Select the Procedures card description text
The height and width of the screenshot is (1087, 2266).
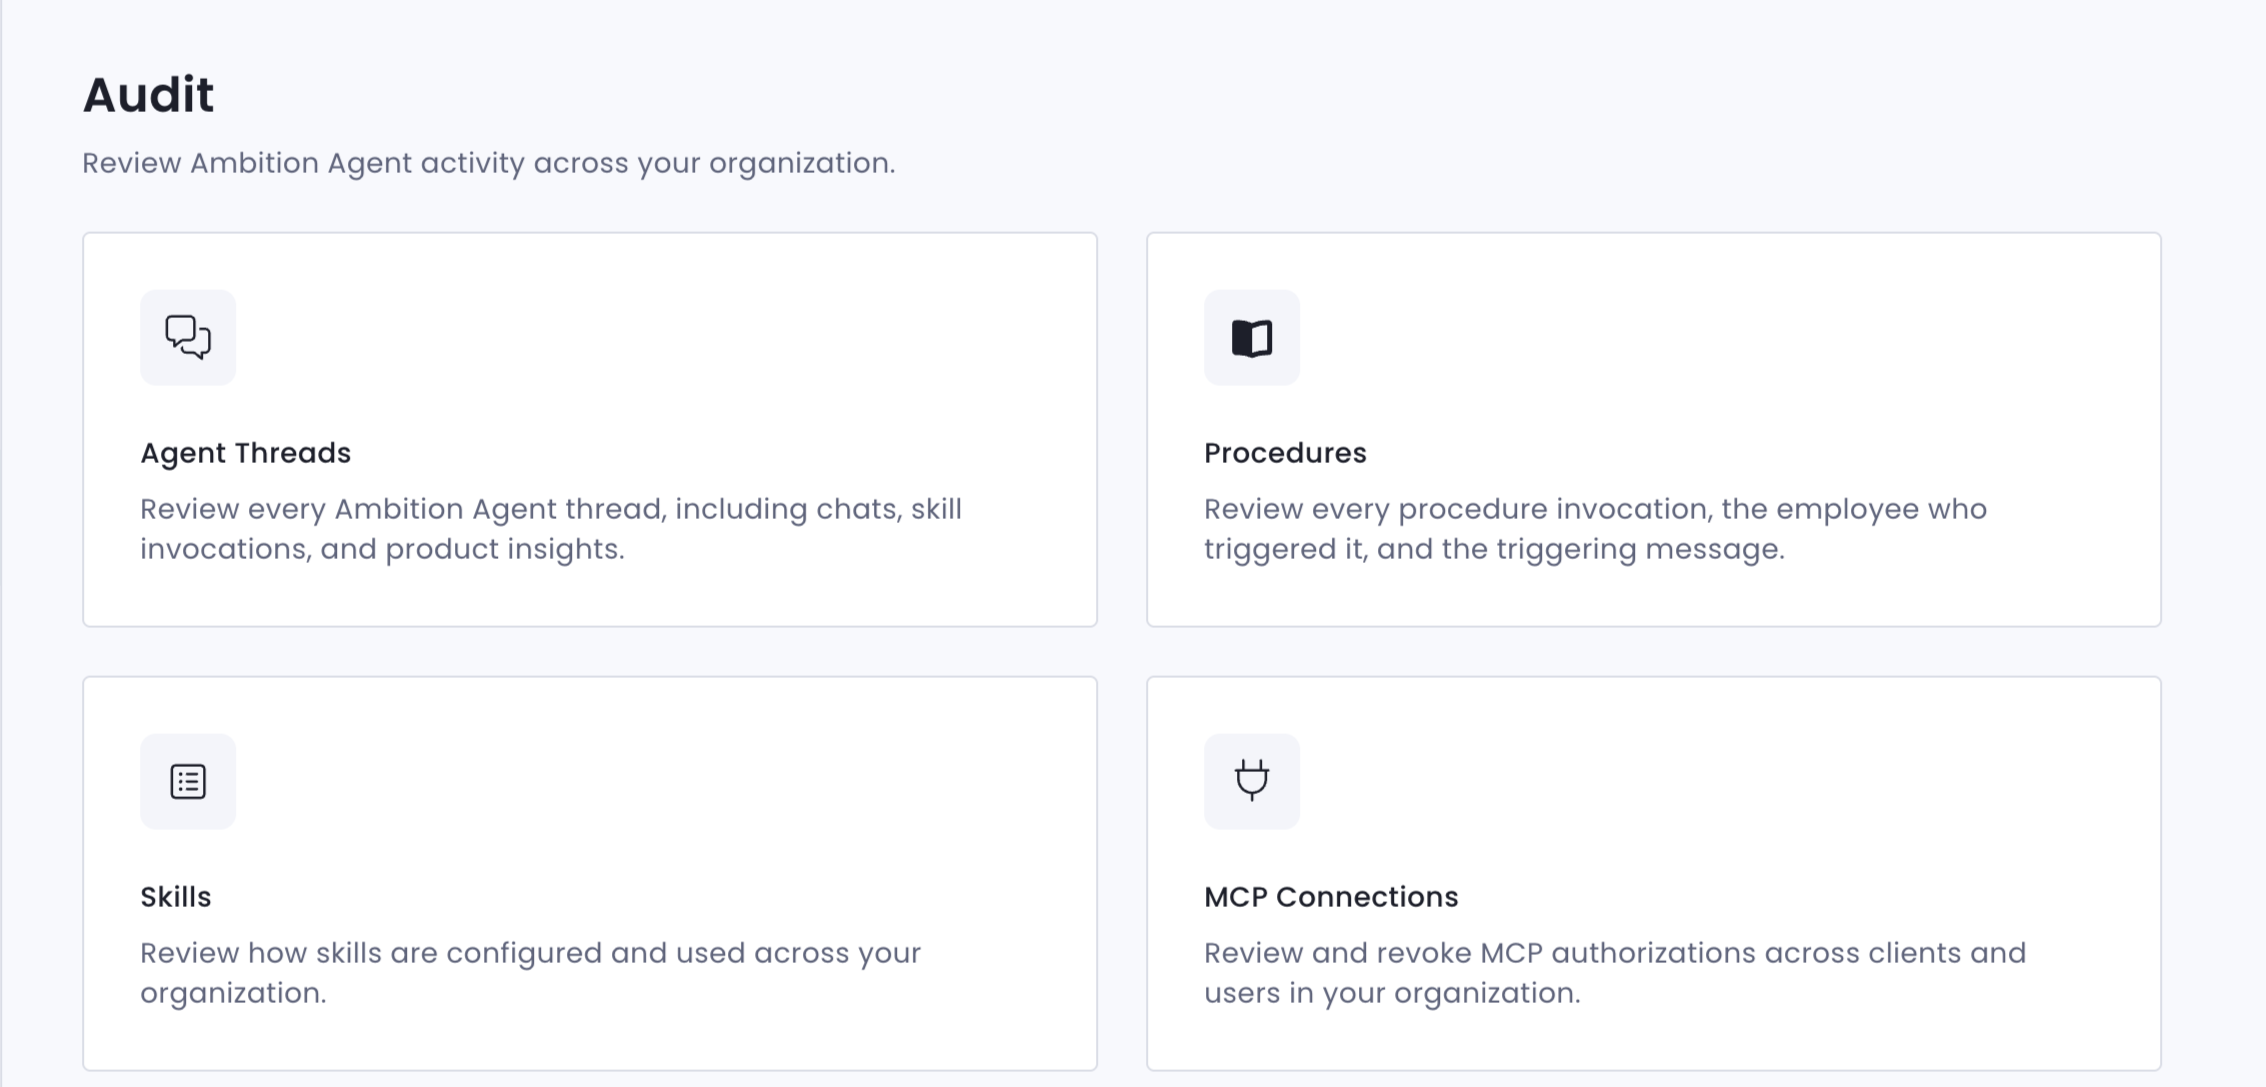pyautogui.click(x=1595, y=529)
